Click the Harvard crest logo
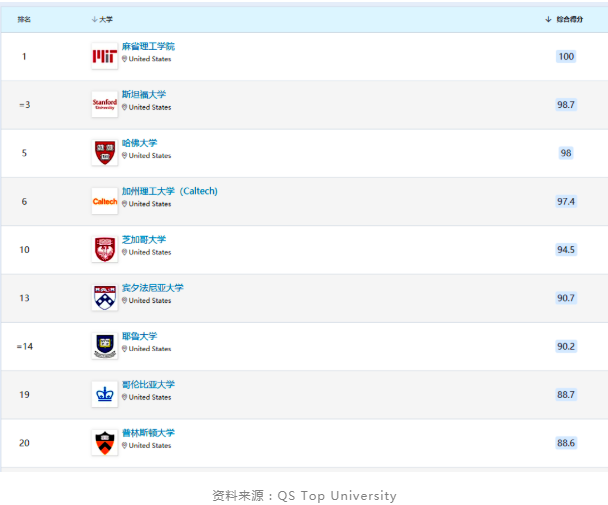608x505 pixels. (x=104, y=152)
